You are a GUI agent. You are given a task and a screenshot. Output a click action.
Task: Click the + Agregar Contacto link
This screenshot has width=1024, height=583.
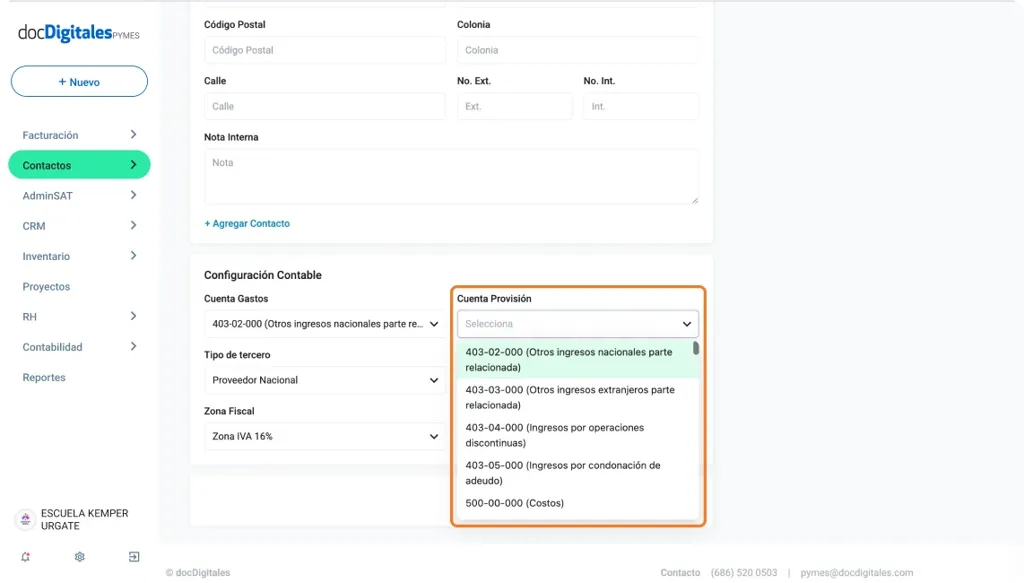[x=247, y=224]
